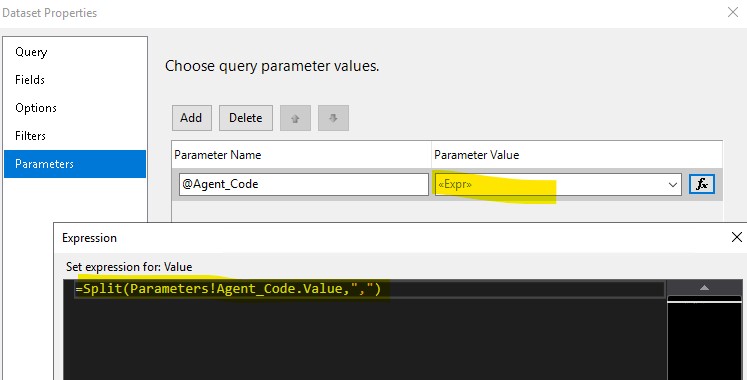Close the Dataset Properties window
The width and height of the screenshot is (747, 380).
[x=733, y=12]
